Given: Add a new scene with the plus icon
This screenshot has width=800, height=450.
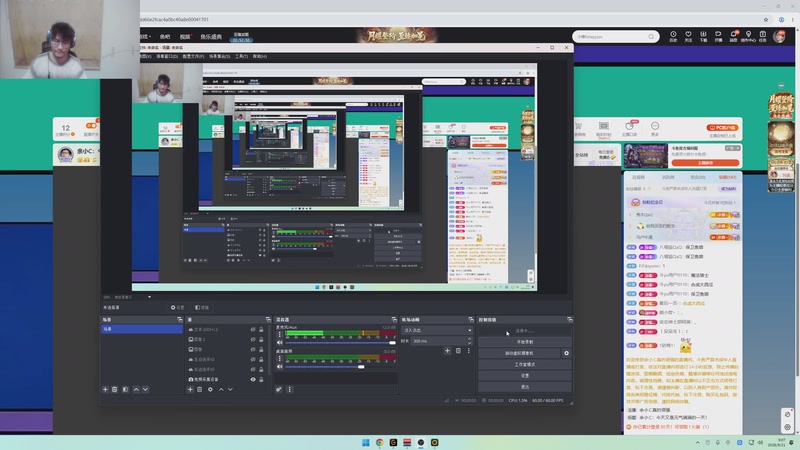Looking at the screenshot, I should [105, 389].
